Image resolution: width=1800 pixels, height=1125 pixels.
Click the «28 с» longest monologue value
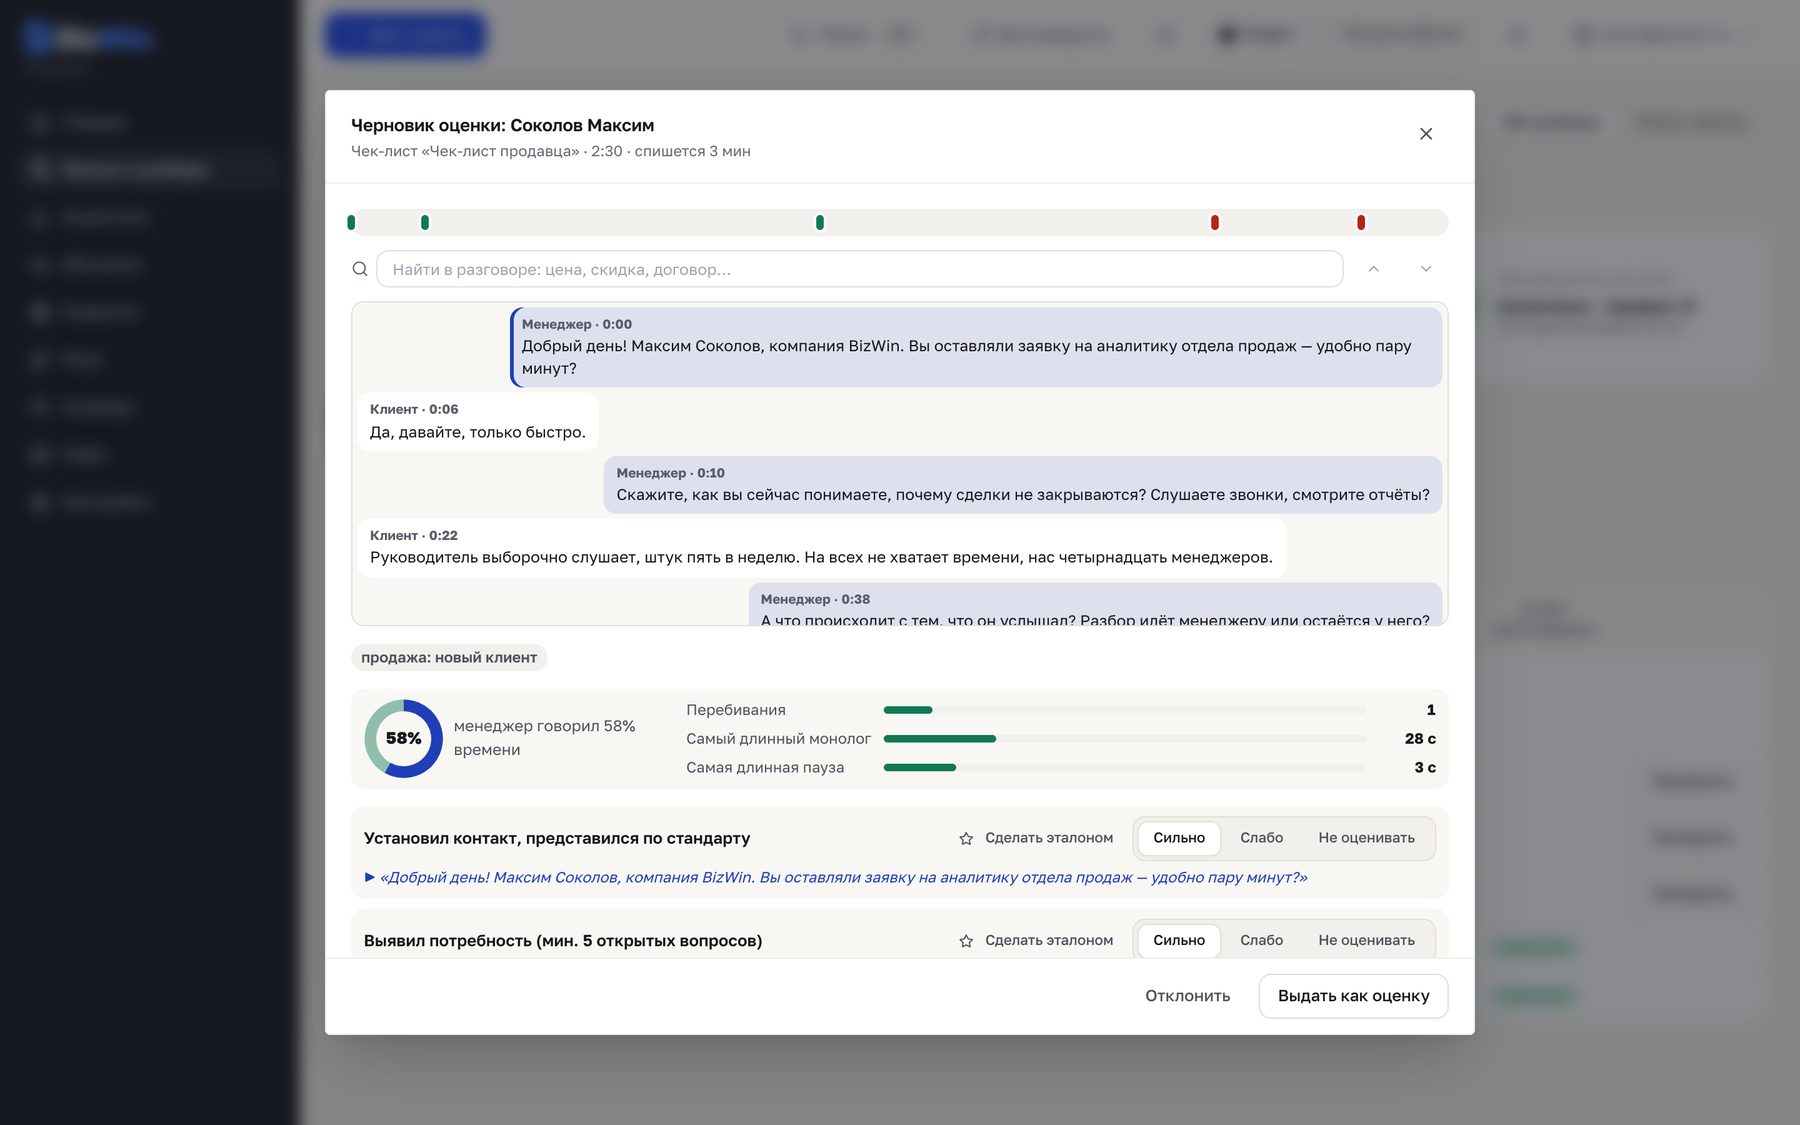point(1420,739)
